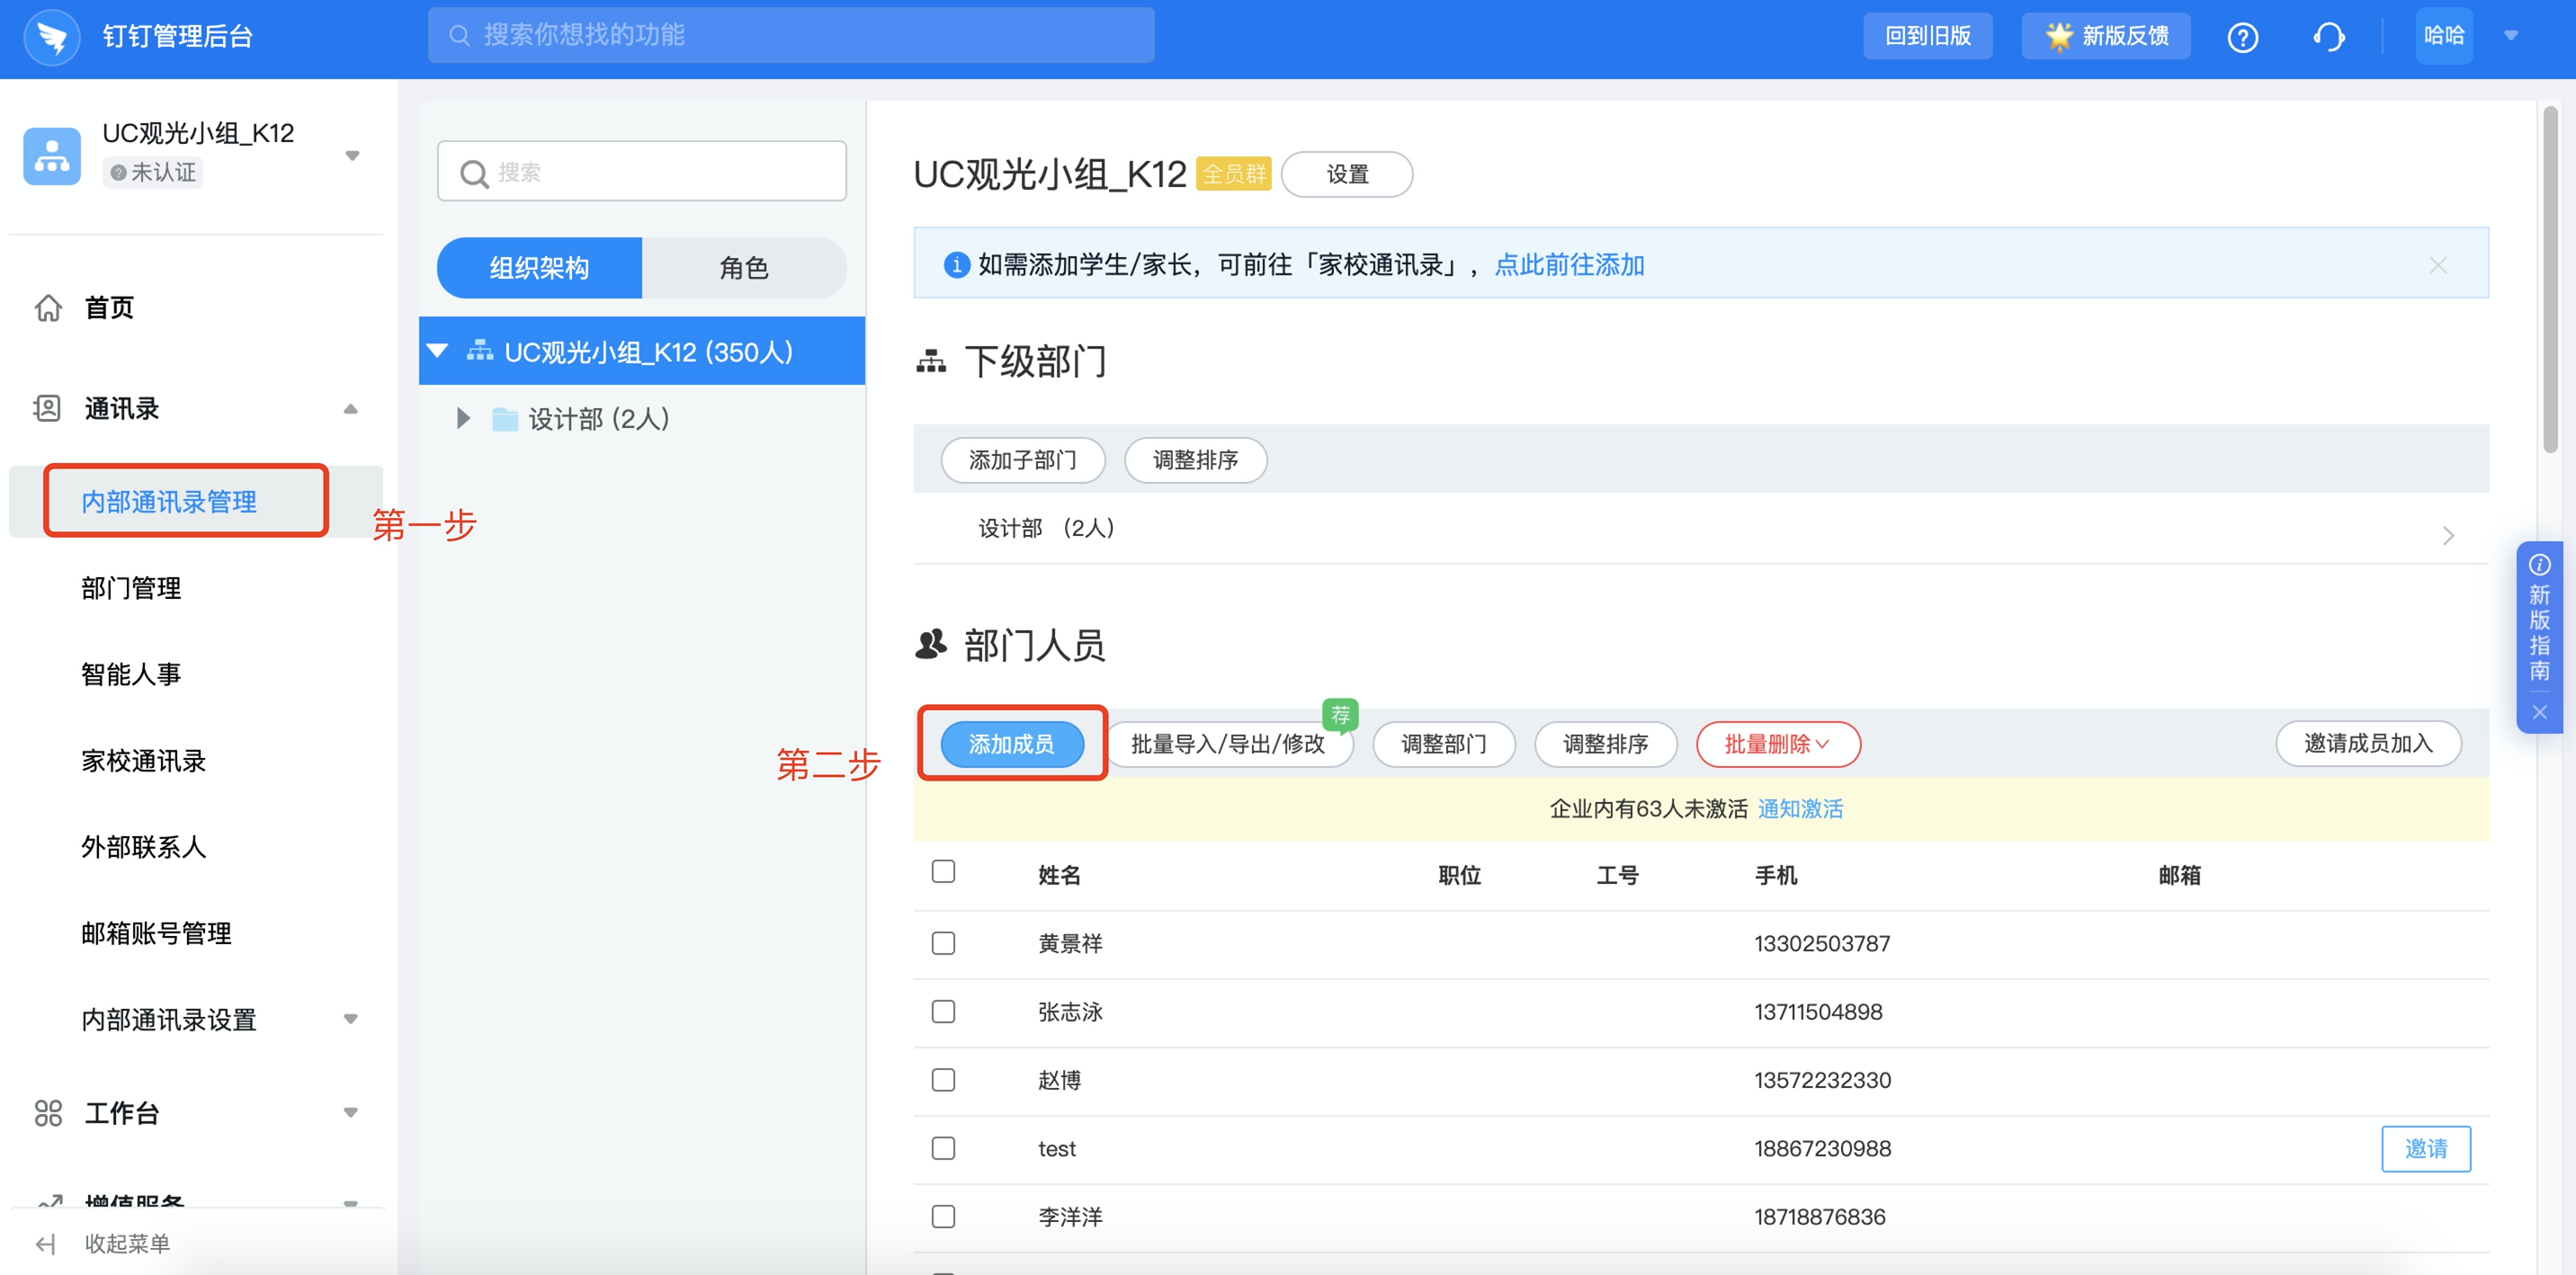Click the 设置 button by organization title
The width and height of the screenshot is (2576, 1275).
tap(1346, 174)
